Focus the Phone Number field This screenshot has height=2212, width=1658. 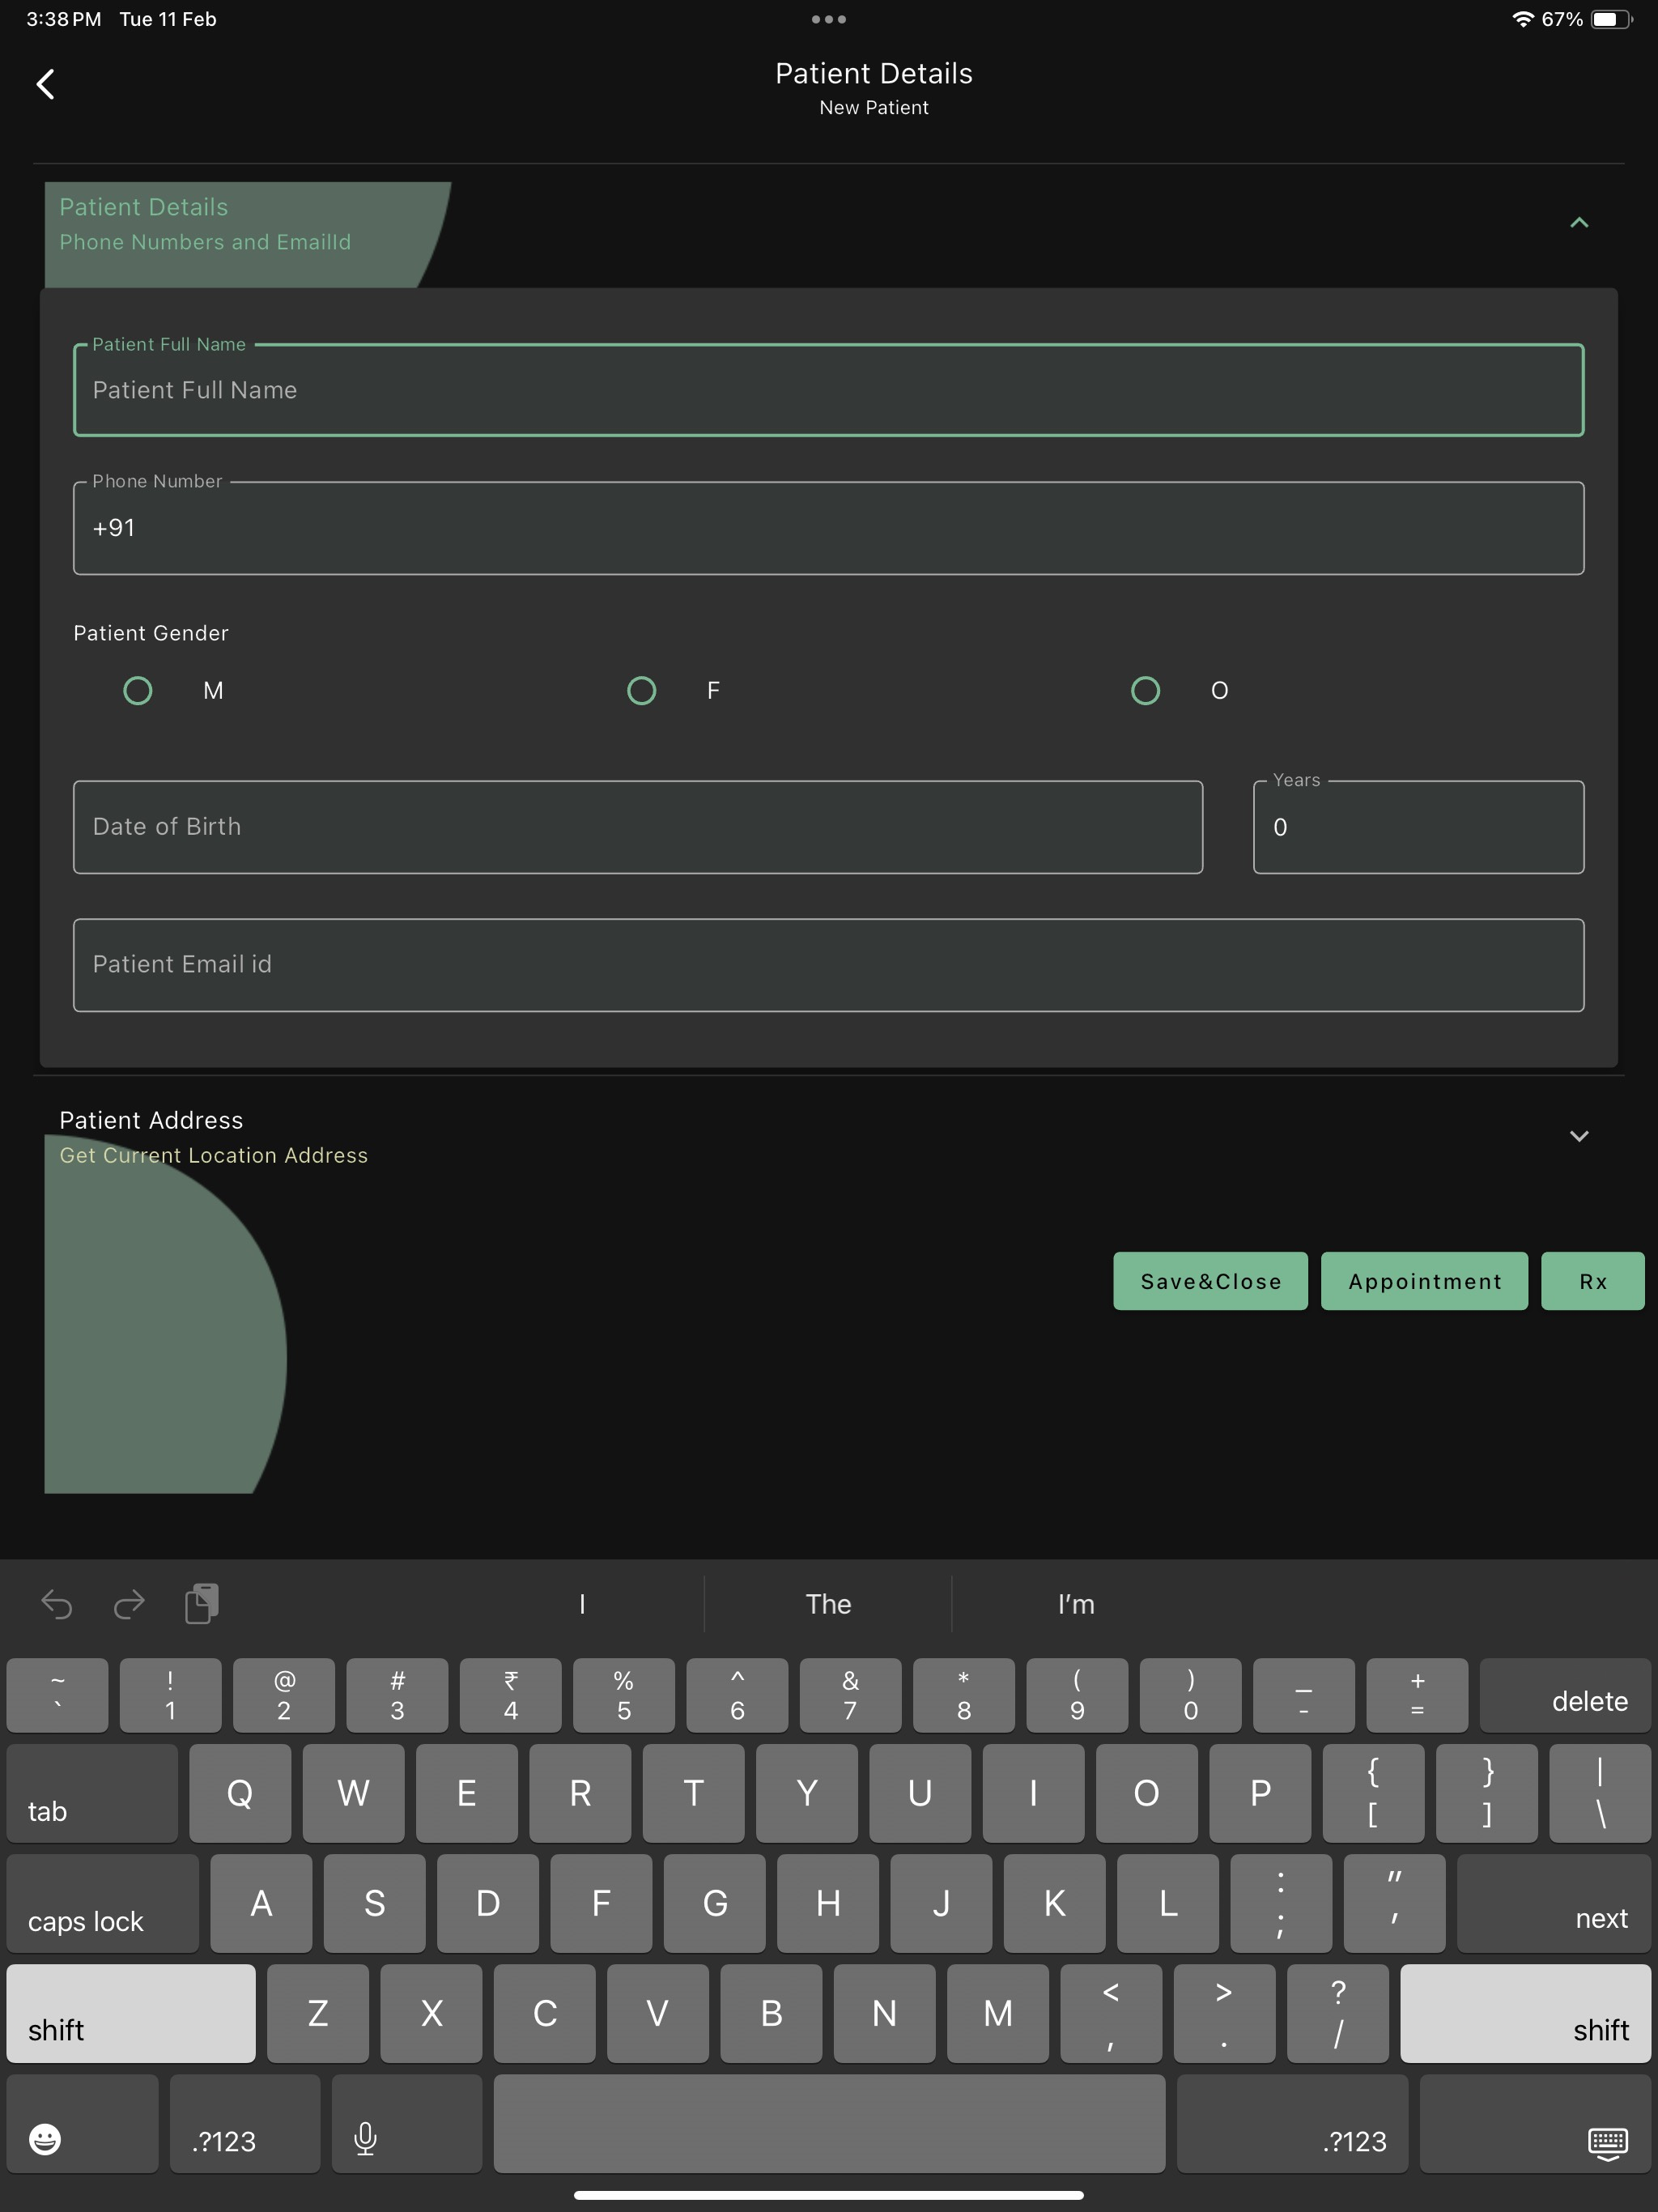pyautogui.click(x=828, y=528)
